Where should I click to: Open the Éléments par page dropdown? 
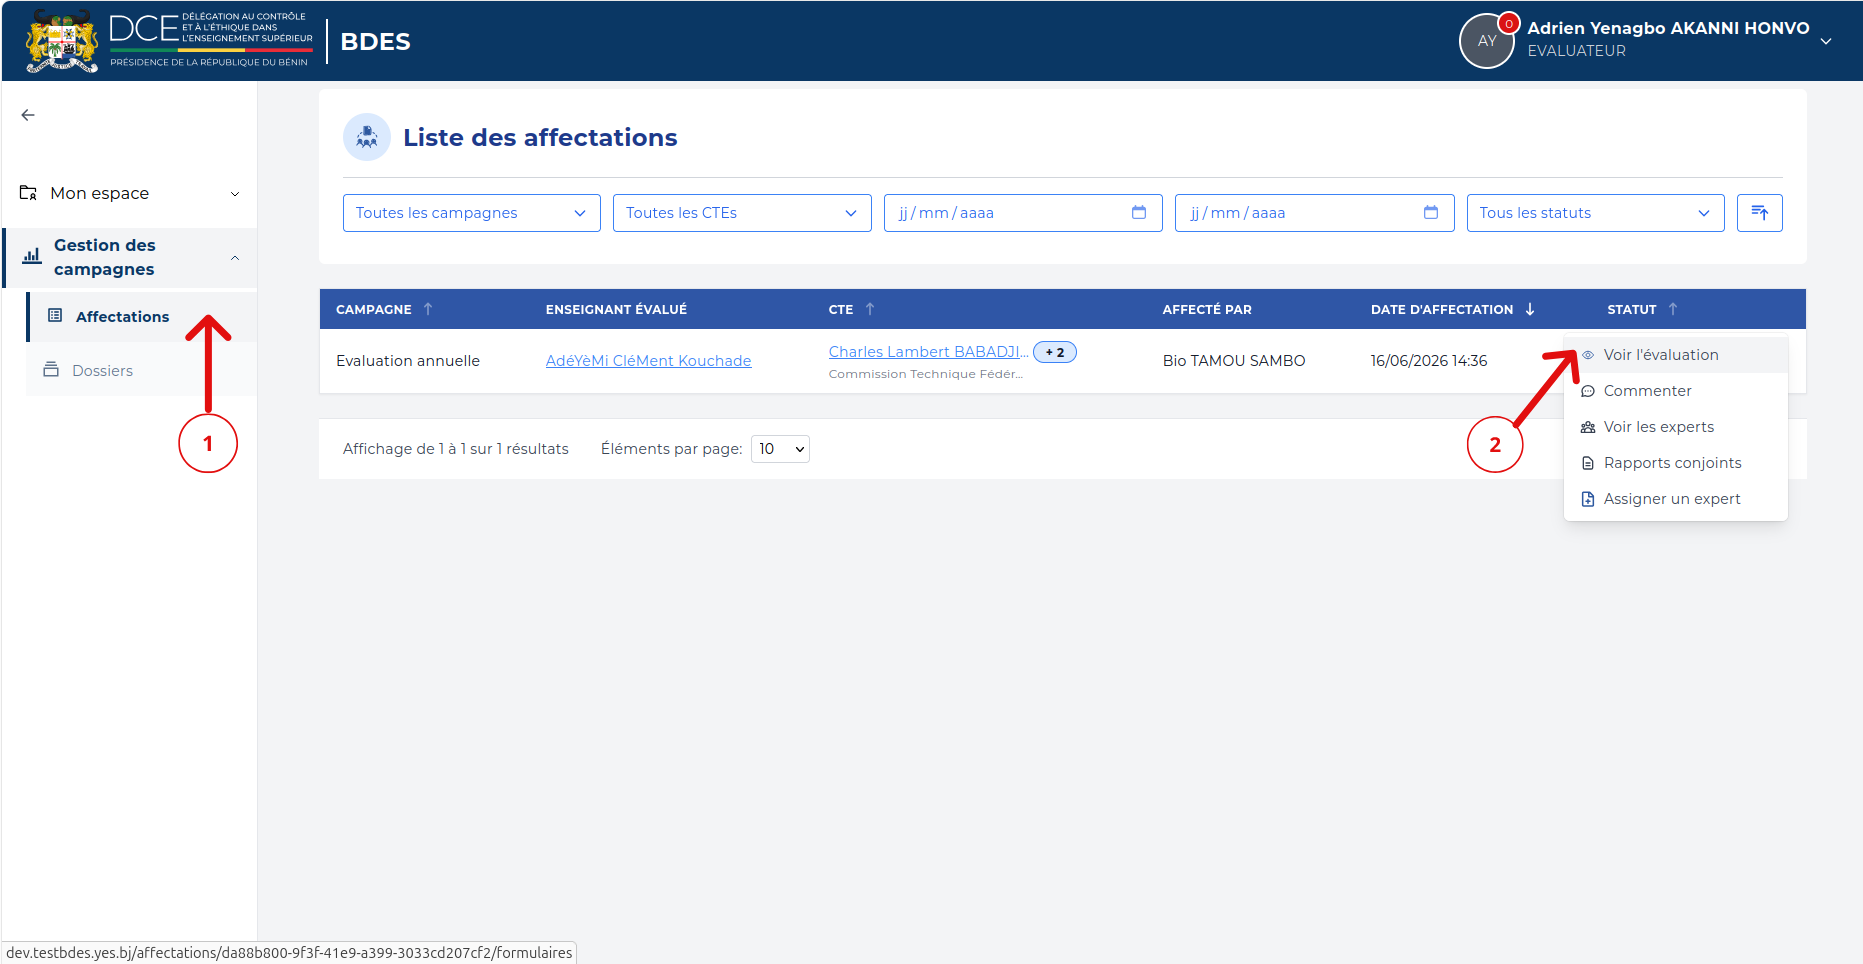[780, 449]
